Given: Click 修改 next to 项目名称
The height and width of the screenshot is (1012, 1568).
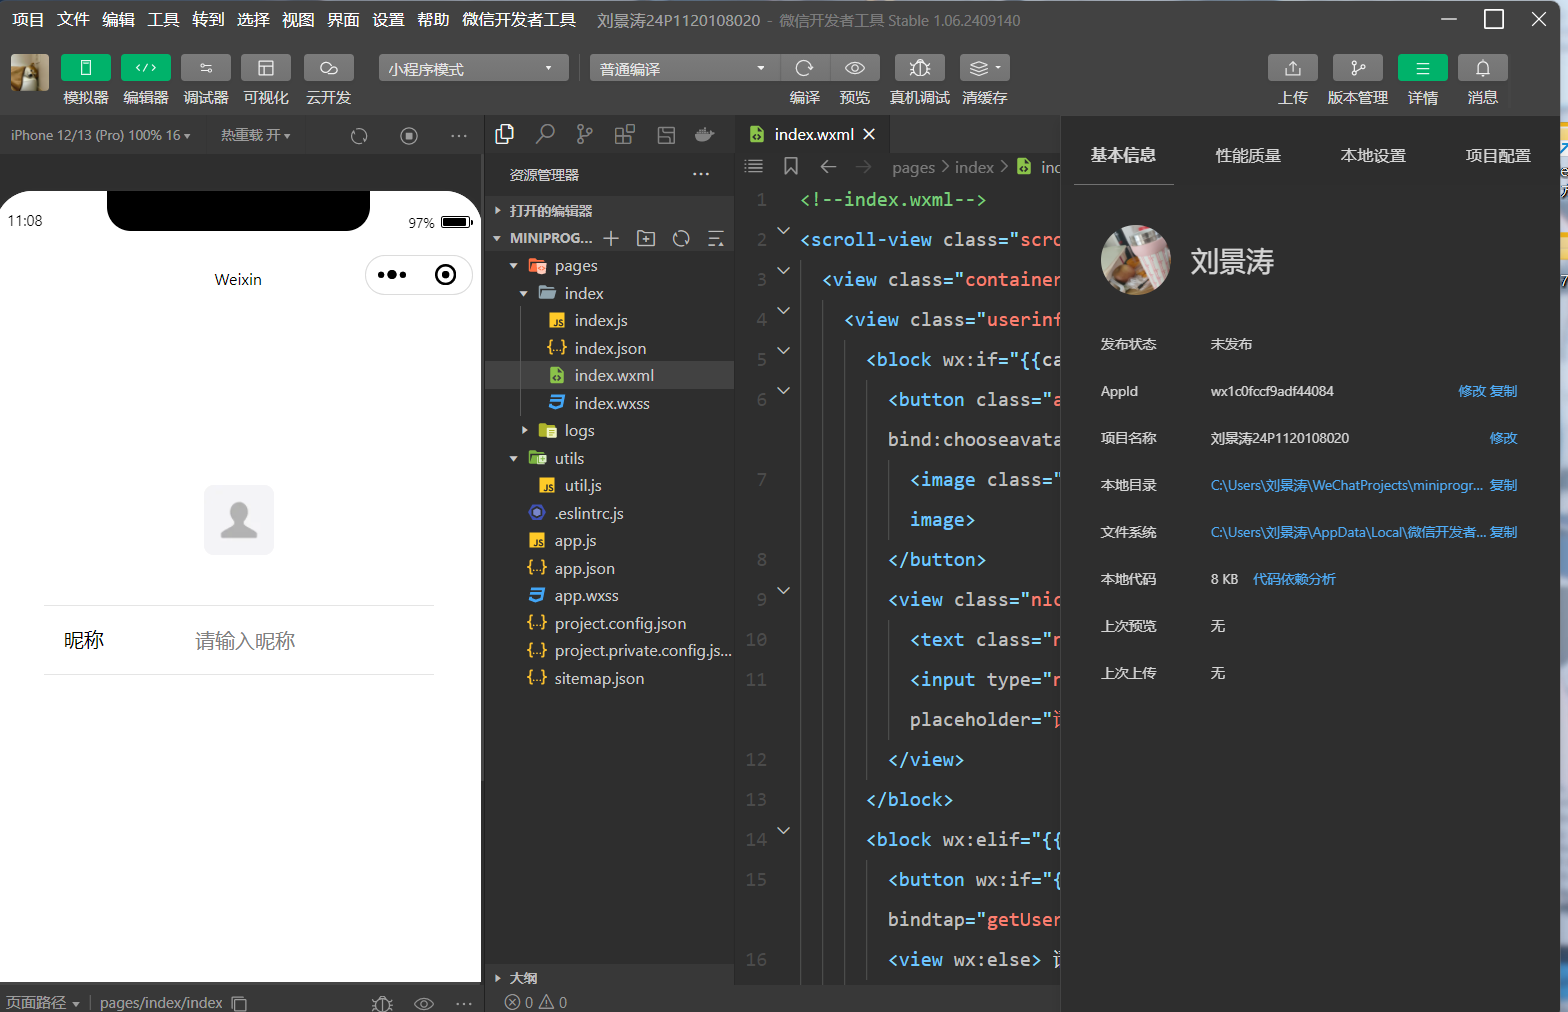Looking at the screenshot, I should (1503, 438).
